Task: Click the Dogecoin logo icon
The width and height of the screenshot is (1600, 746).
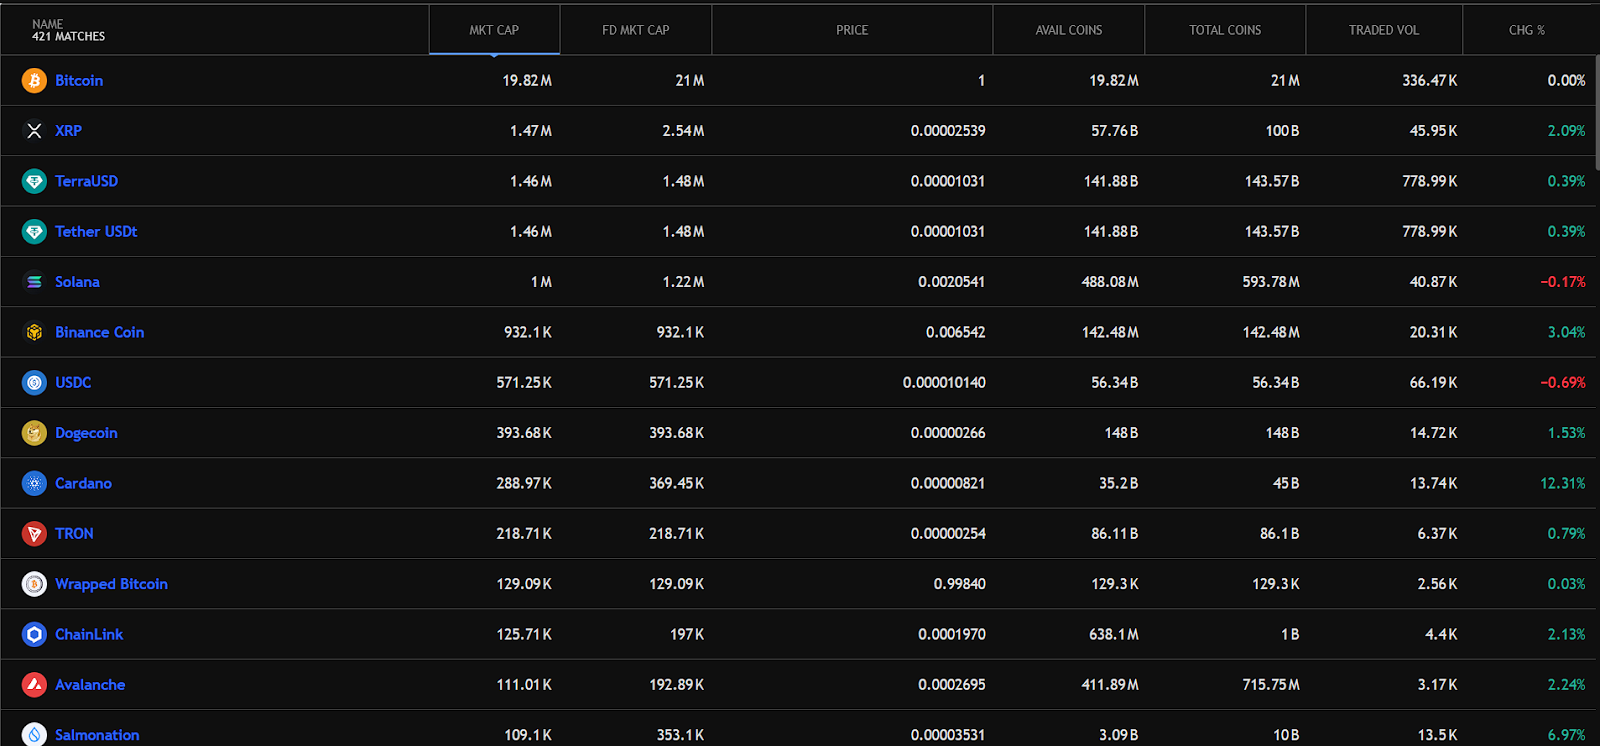Action: pos(34,433)
